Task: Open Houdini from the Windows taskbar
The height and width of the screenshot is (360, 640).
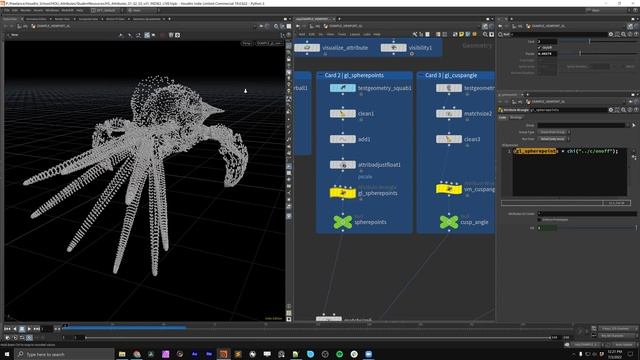Action: point(223,354)
